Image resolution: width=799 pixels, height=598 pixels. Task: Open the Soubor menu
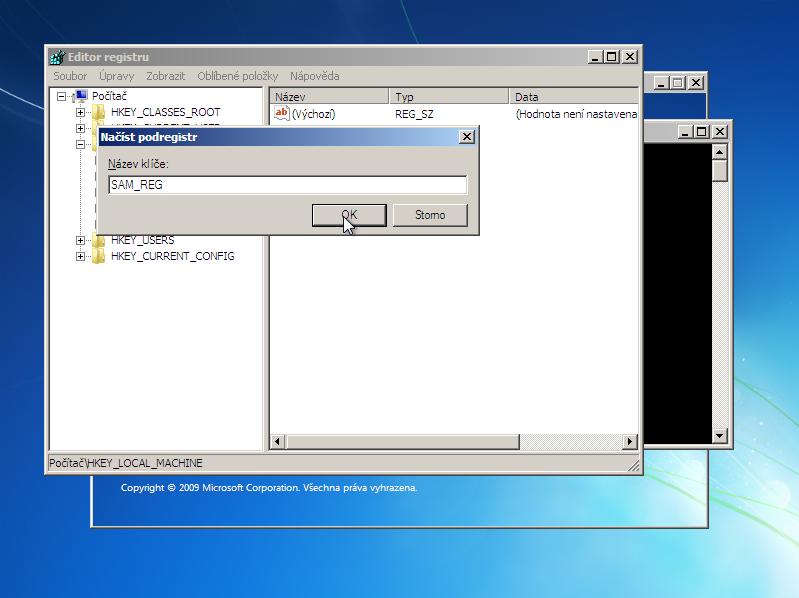(70, 76)
